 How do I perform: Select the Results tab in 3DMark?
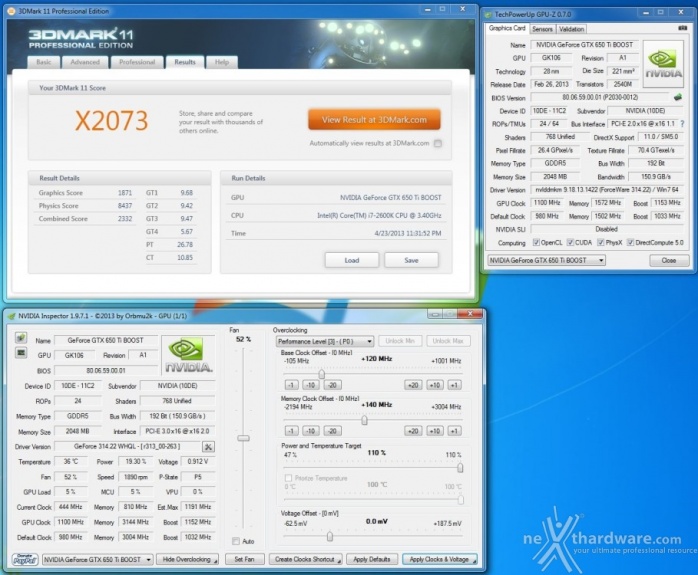coord(185,62)
